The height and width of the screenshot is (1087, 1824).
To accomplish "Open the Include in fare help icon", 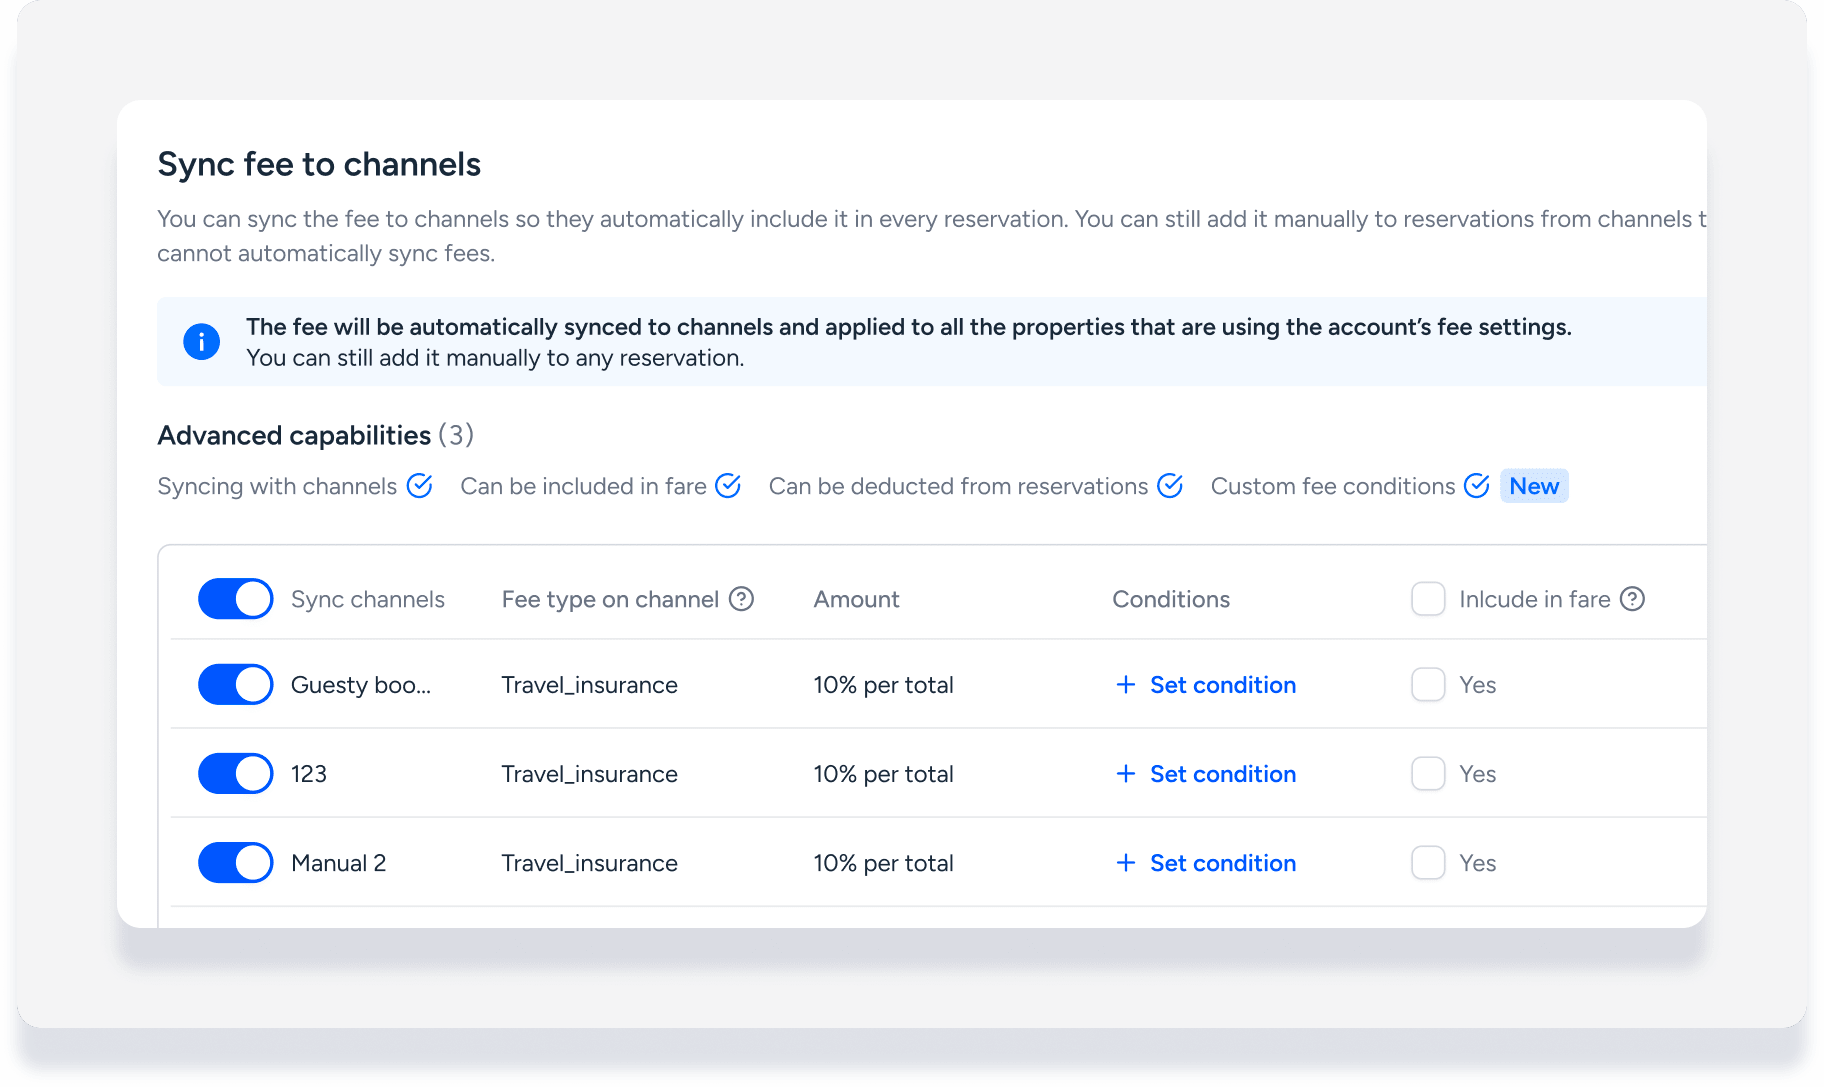I will point(1632,599).
